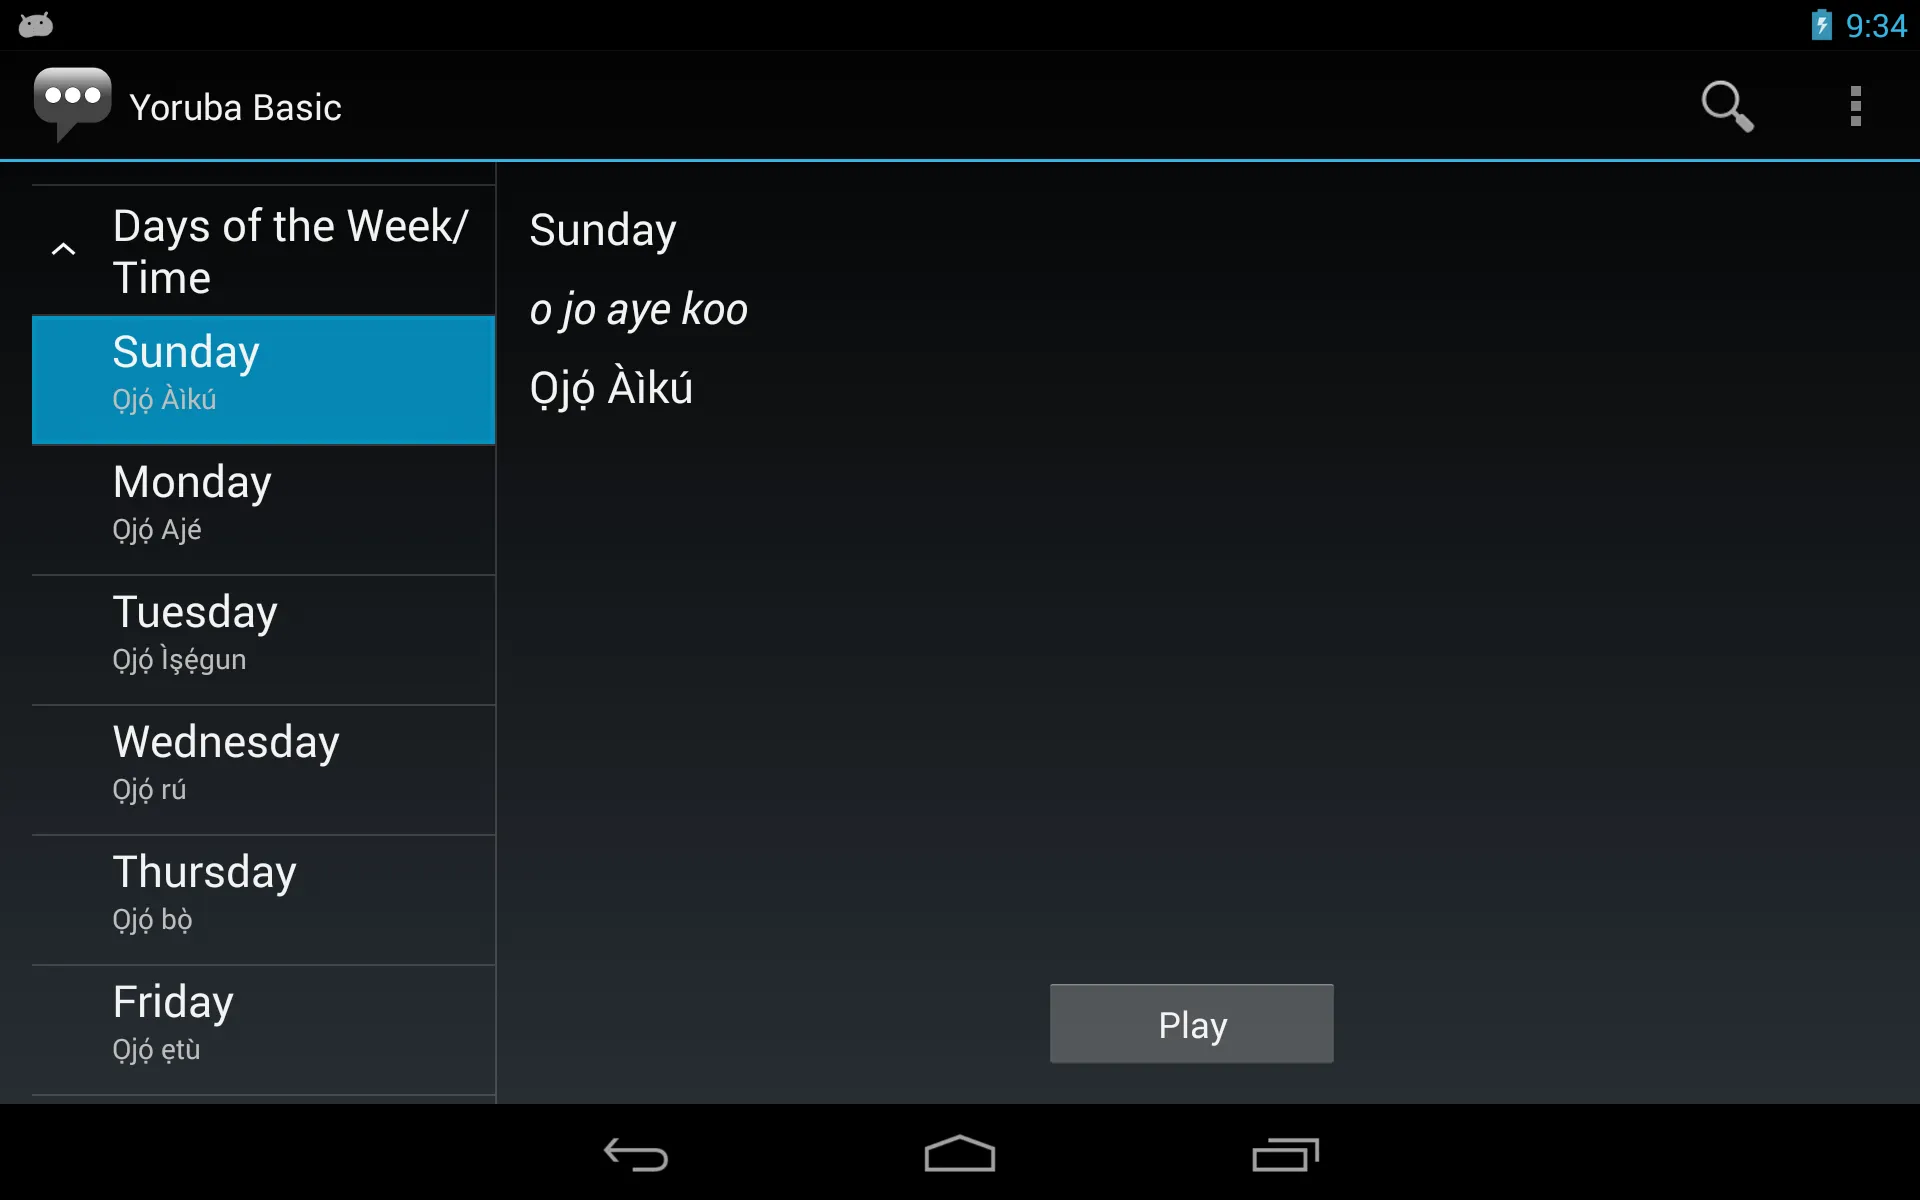The height and width of the screenshot is (1200, 1920).
Task: Click the home button icon
Action: tap(959, 1156)
